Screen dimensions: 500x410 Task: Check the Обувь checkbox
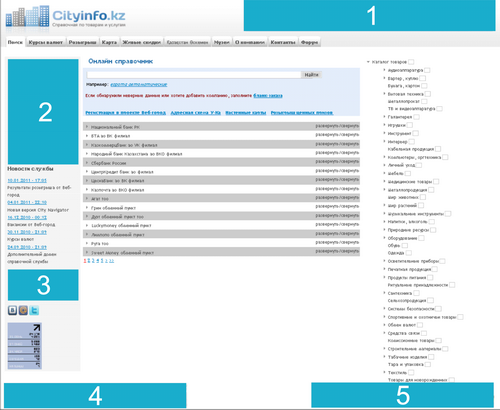click(x=404, y=245)
